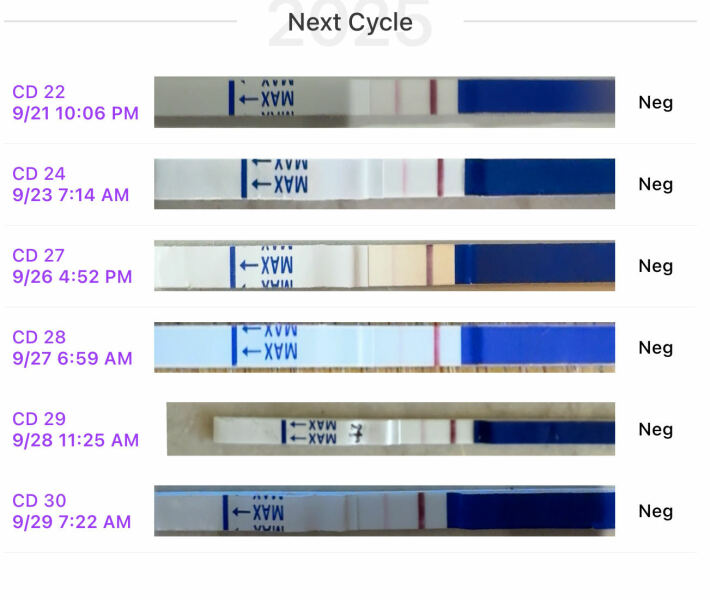Open the CD 28 test strip photo

384,348
